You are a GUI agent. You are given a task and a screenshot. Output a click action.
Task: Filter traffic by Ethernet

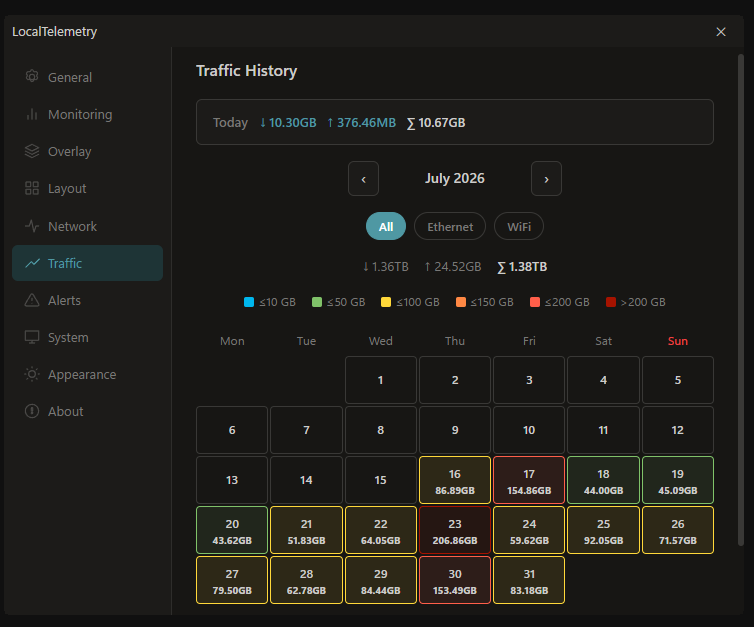point(450,226)
